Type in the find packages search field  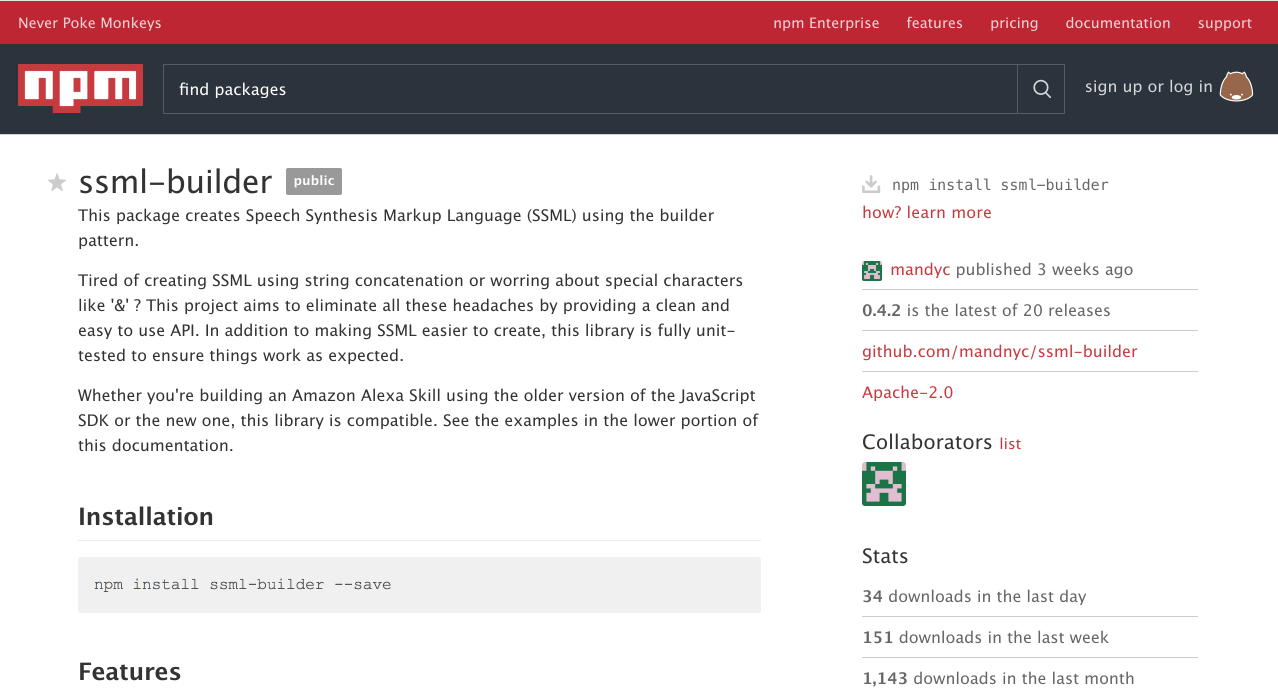pos(590,89)
